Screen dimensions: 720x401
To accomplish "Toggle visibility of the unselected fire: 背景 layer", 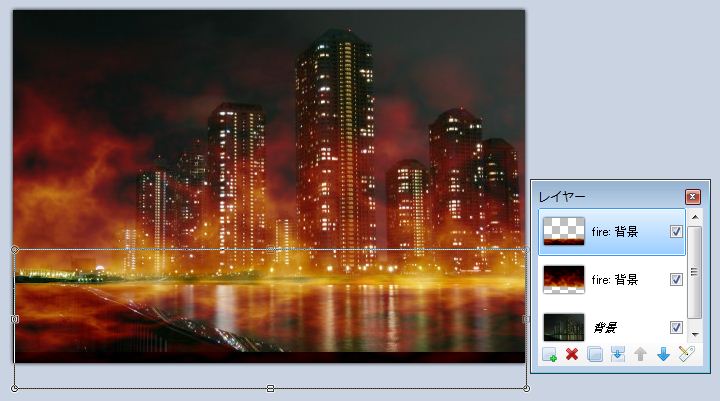I will [x=676, y=279].
